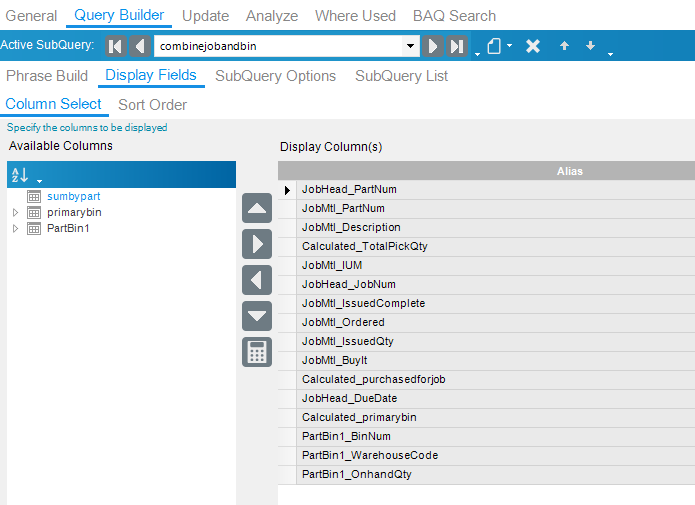Select JobMtl_Description row
Viewport: 695px width, 505px height.
pos(496,228)
